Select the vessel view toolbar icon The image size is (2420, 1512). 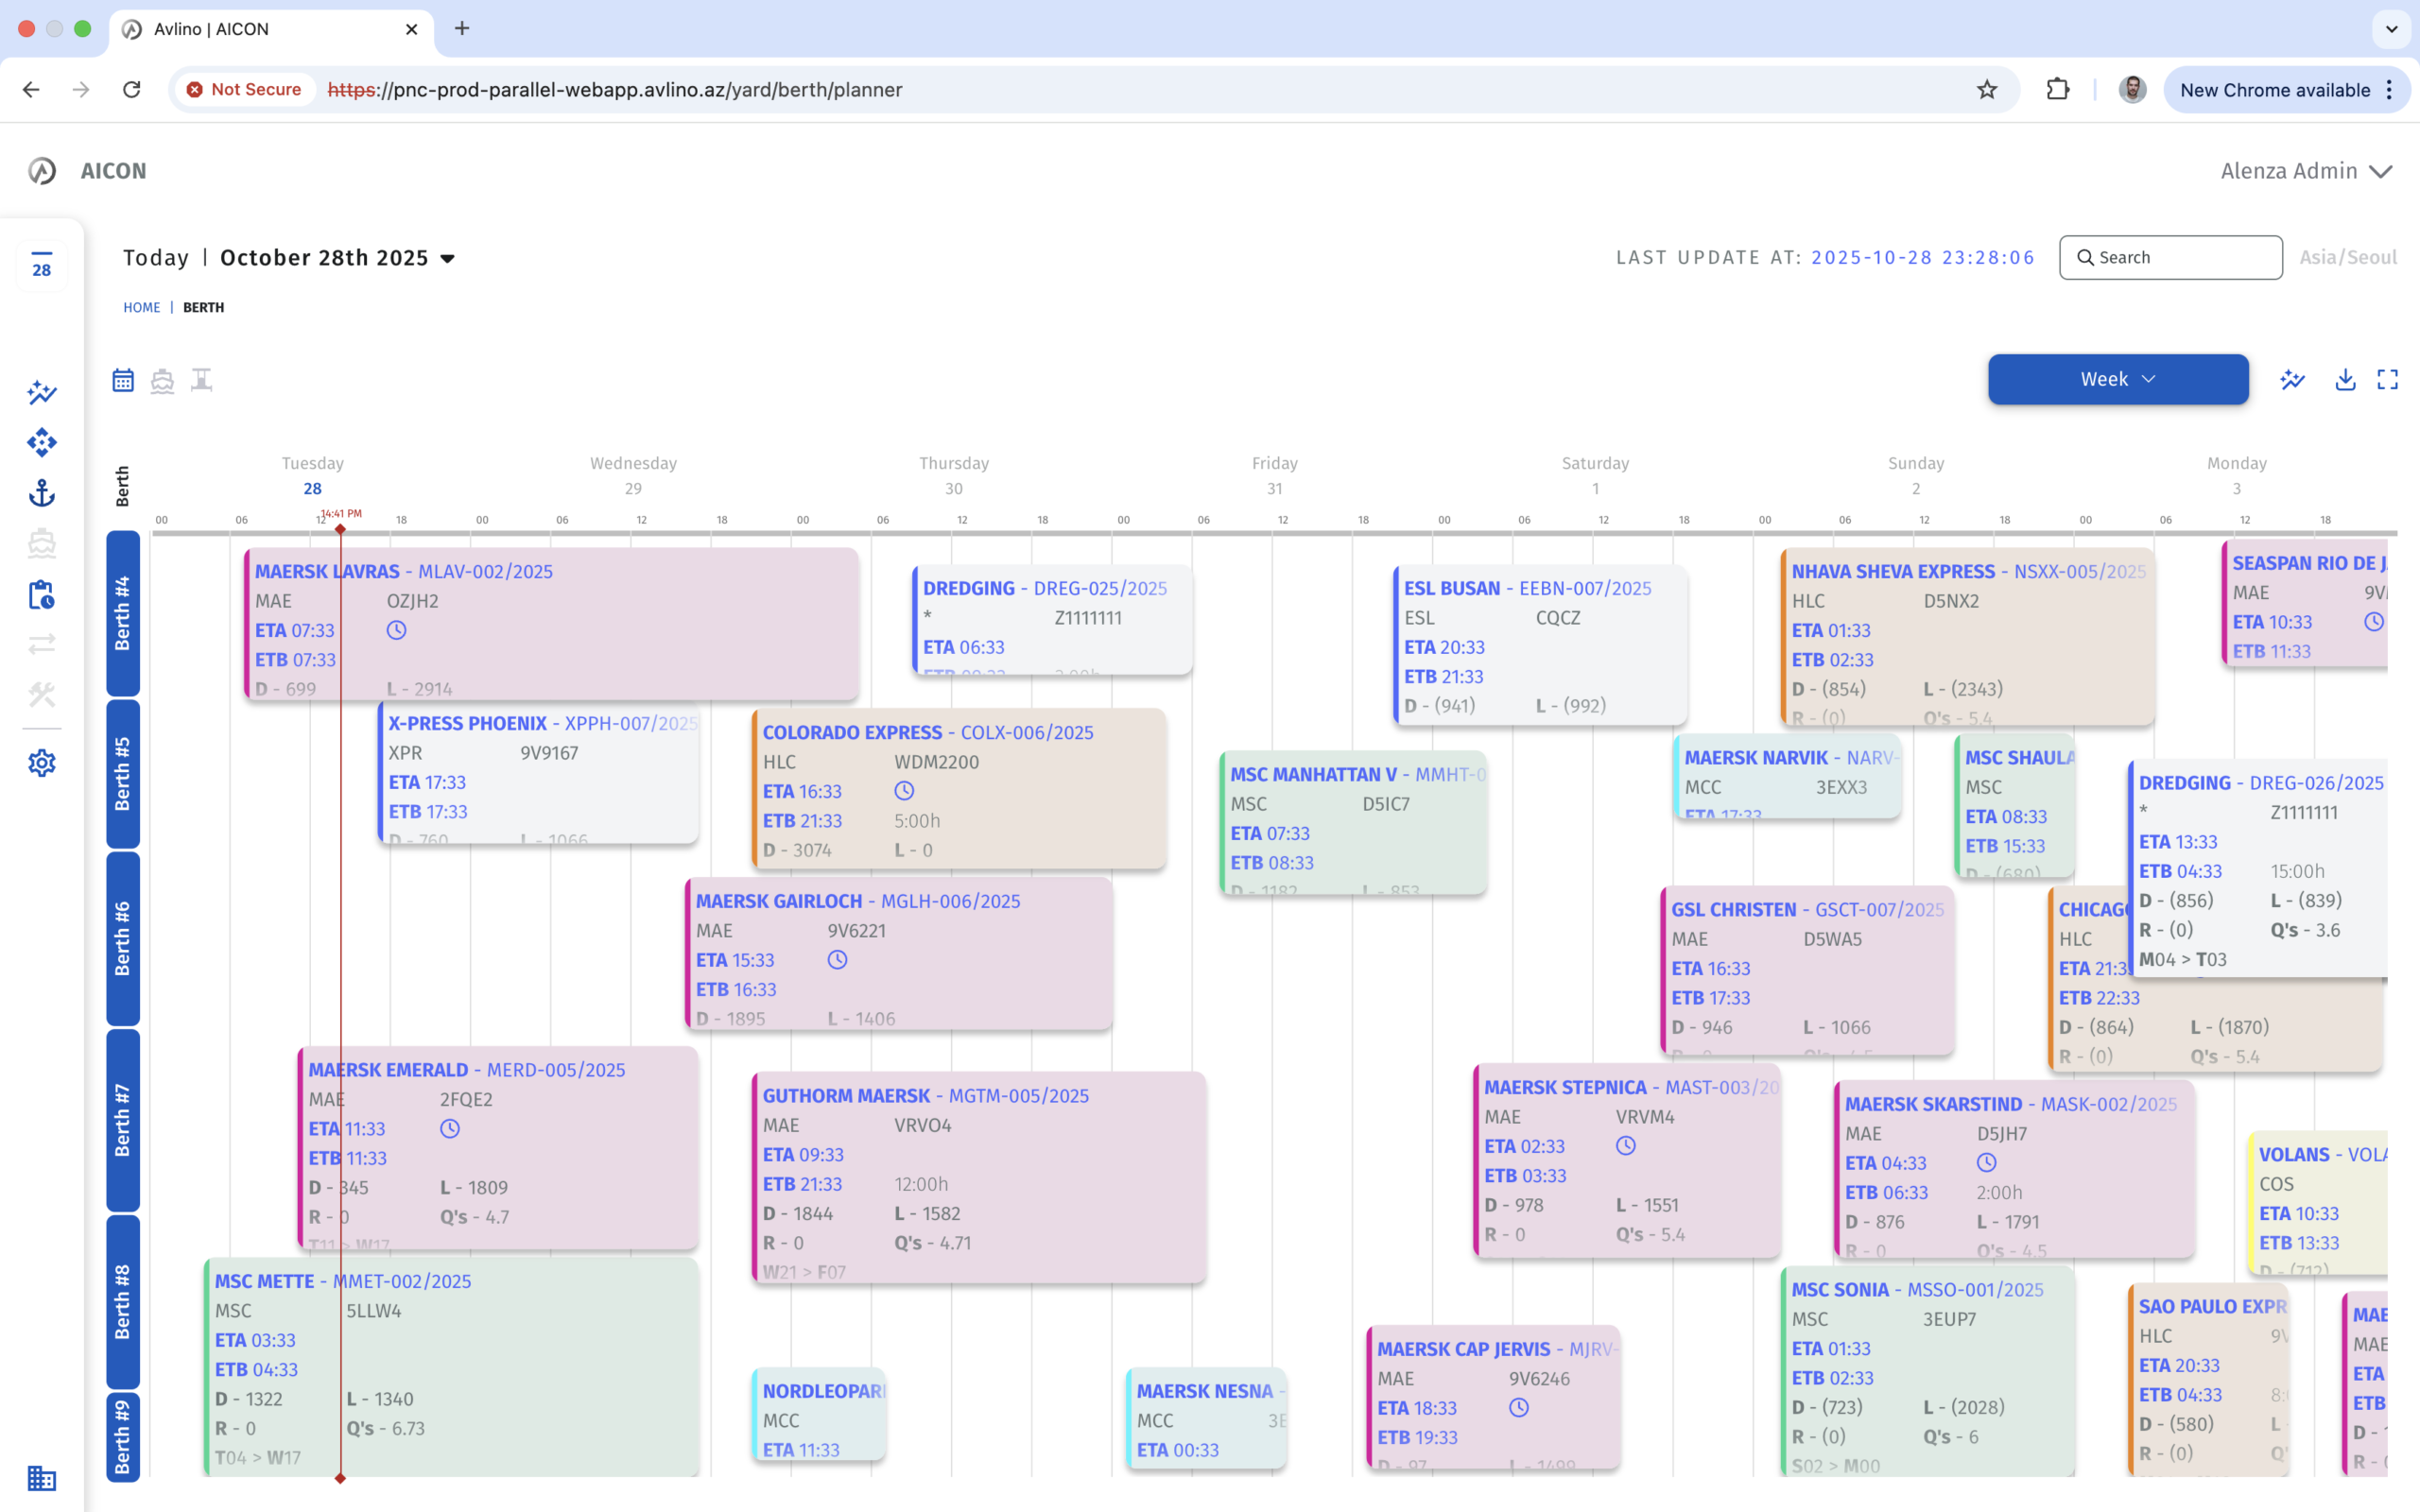[162, 380]
